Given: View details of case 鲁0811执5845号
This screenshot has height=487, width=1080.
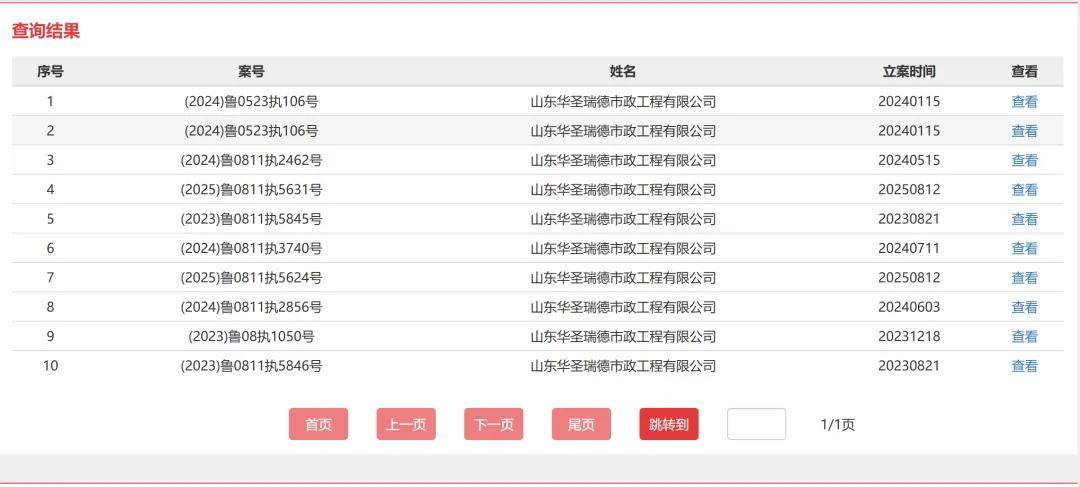Looking at the screenshot, I should [x=1024, y=219].
